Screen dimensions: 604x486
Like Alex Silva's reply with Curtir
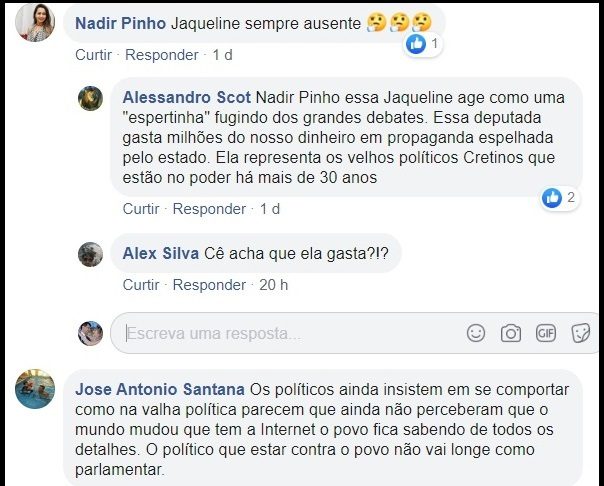tap(141, 285)
